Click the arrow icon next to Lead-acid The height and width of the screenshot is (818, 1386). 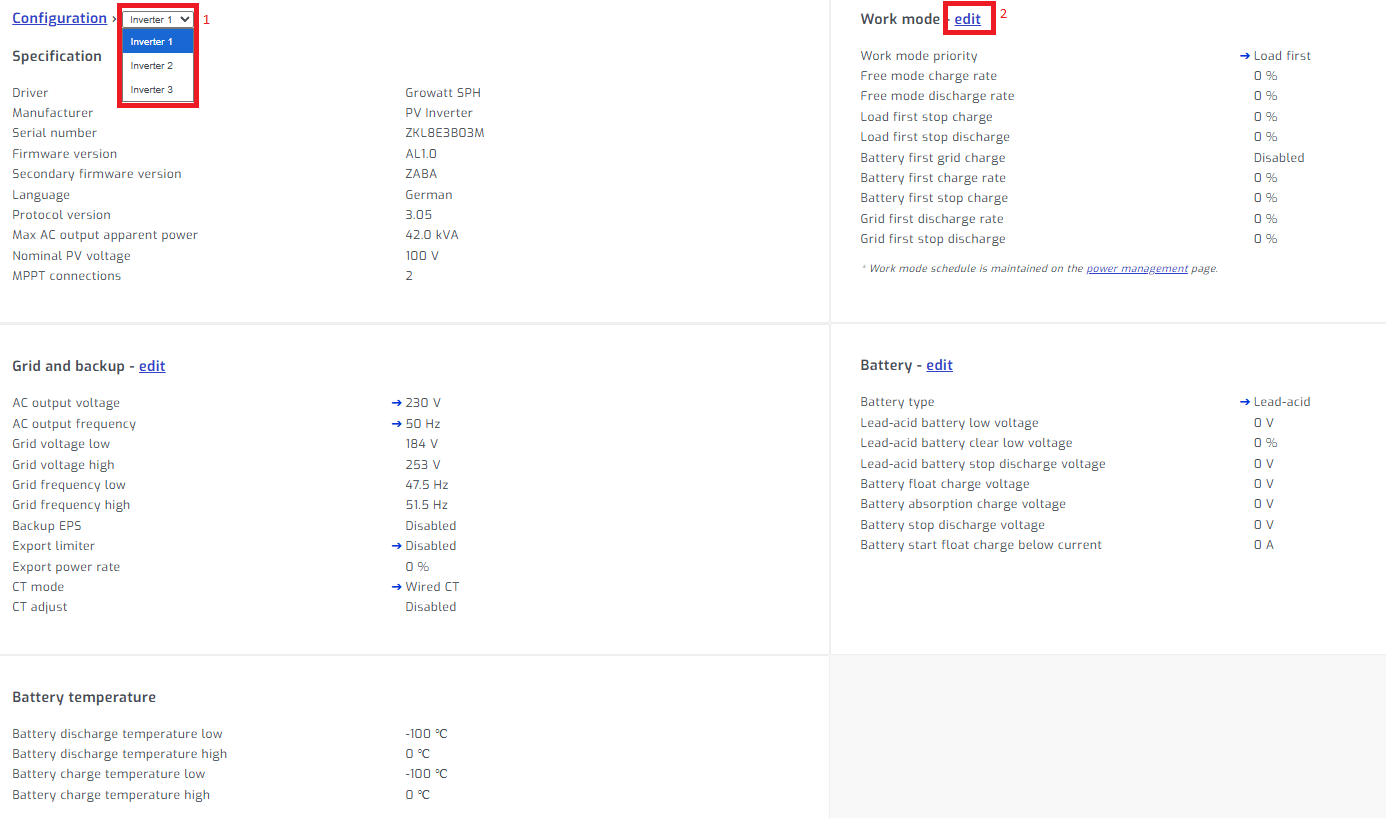tap(1245, 402)
